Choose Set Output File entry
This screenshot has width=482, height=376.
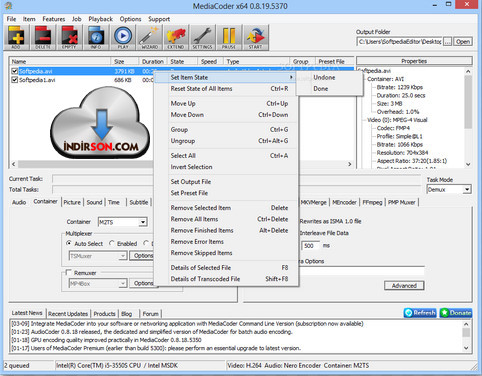(x=227, y=182)
